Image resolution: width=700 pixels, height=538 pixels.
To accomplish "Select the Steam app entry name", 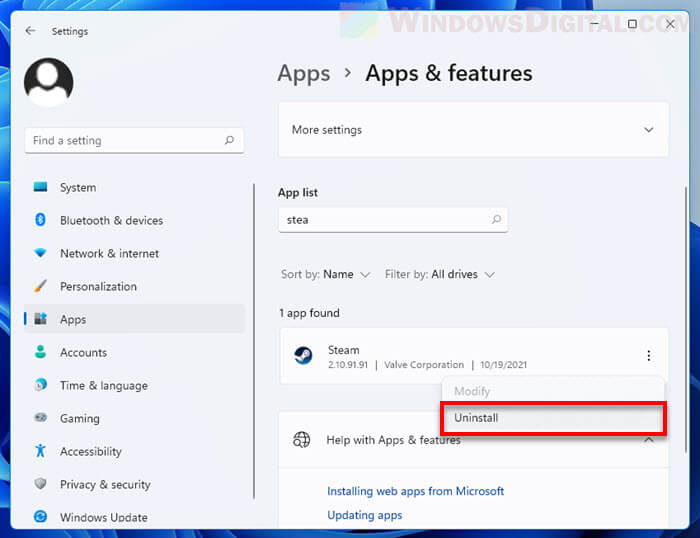I will pyautogui.click(x=344, y=350).
